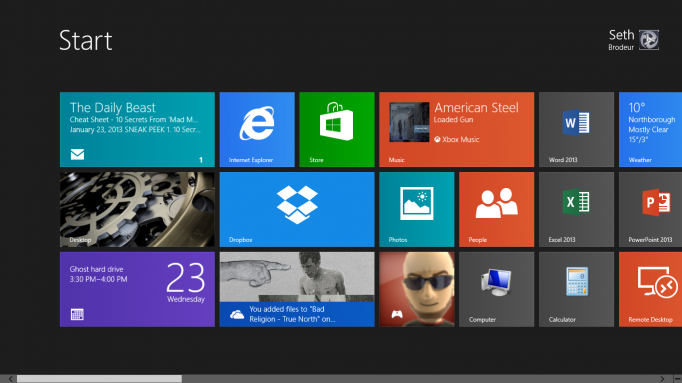This screenshot has width=682, height=383.
Task: Click the scroll left arrow
Action: point(10,379)
